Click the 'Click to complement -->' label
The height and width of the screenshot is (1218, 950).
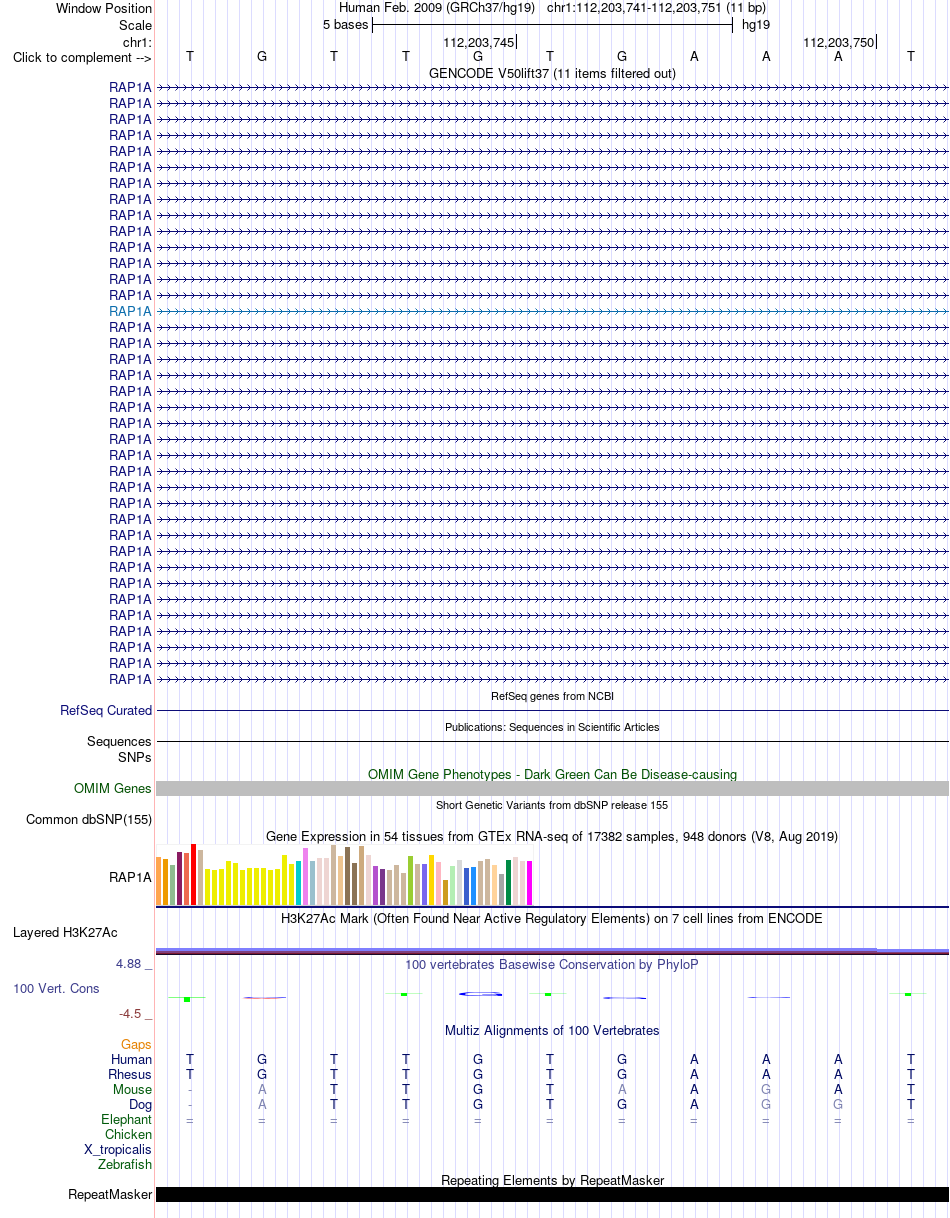point(82,57)
